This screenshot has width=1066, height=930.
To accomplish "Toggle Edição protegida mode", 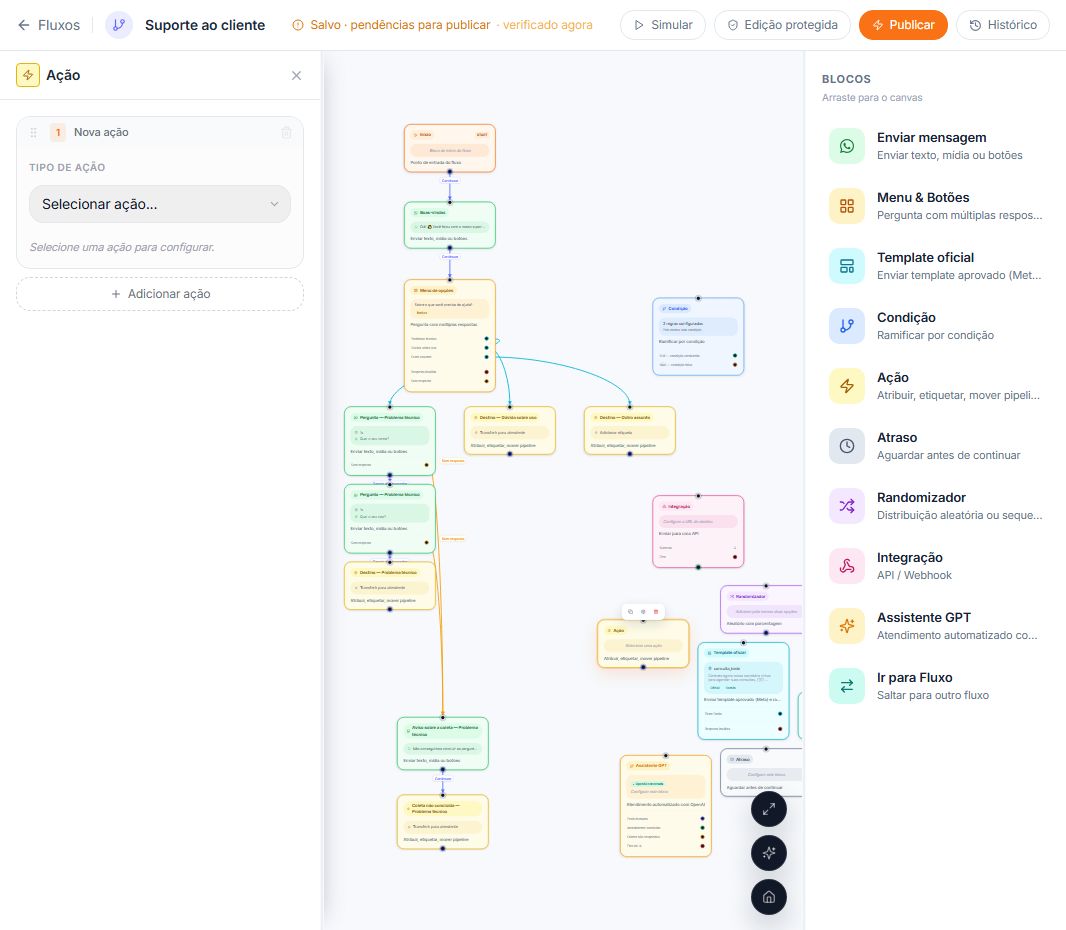I will 782,25.
